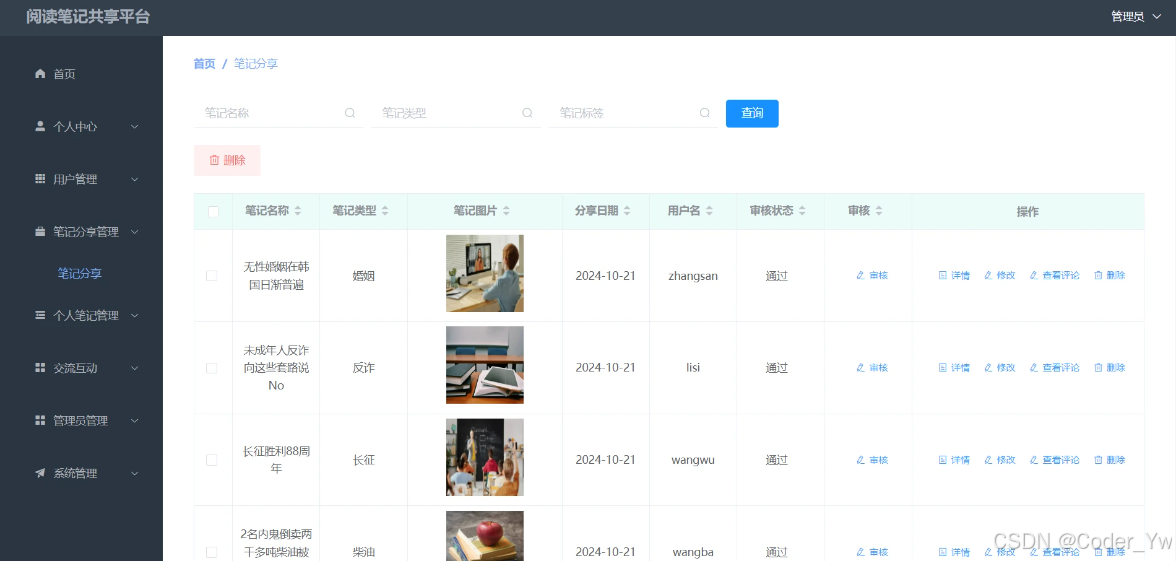Click 修改 for wangwu's note
The image size is (1176, 561).
(1000, 460)
